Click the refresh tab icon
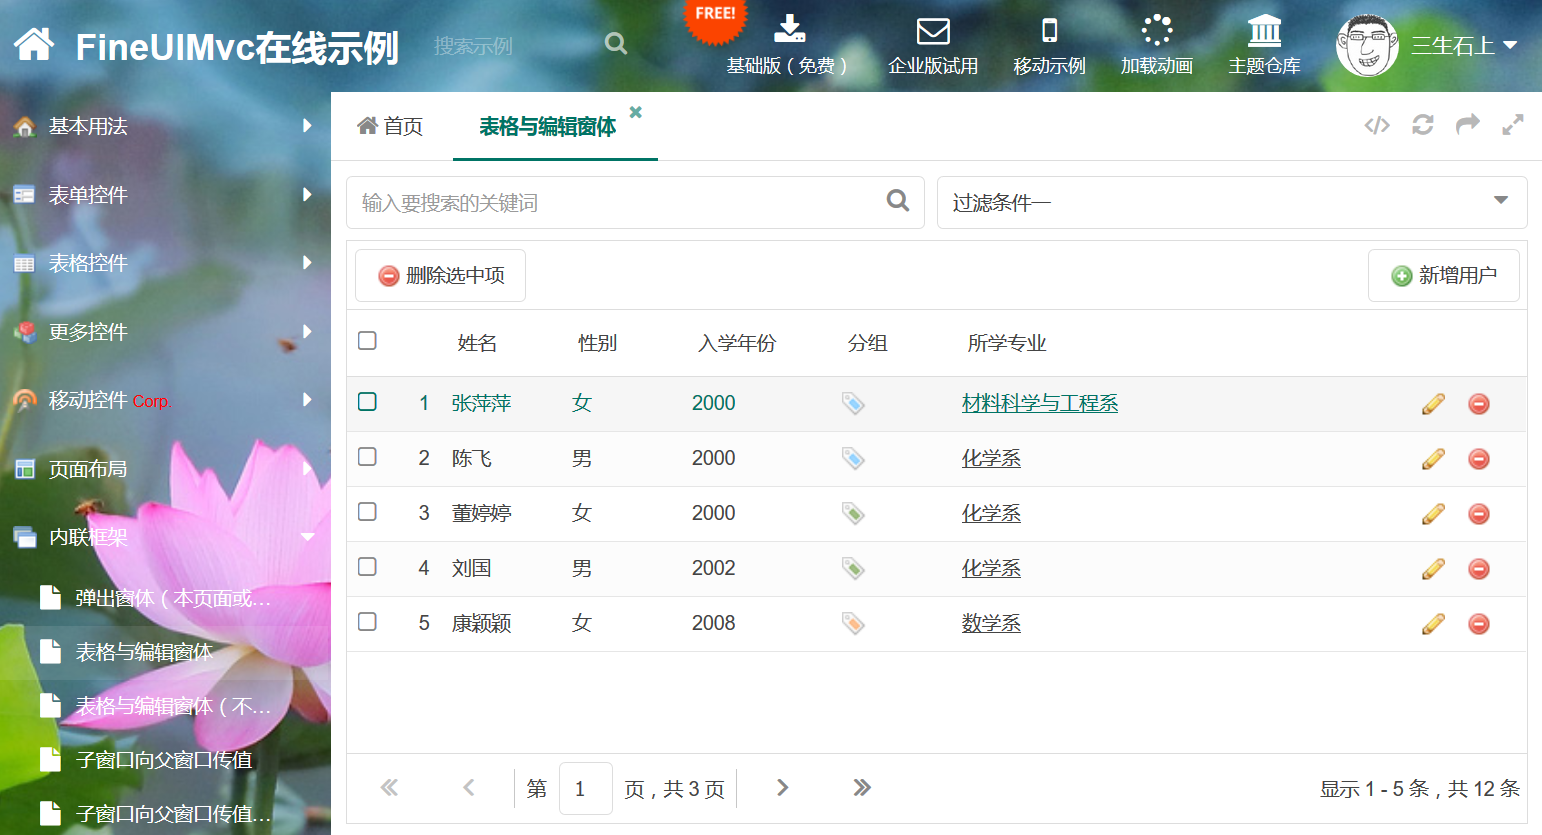Screen dimensions: 1542x835 (1422, 125)
